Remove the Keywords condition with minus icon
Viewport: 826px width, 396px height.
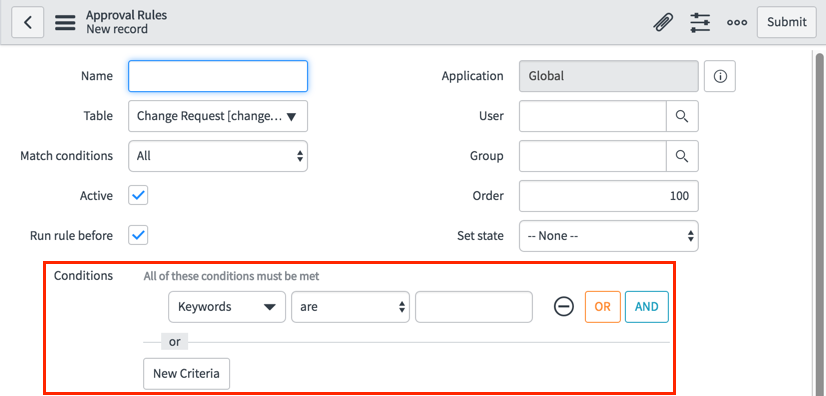coord(564,306)
